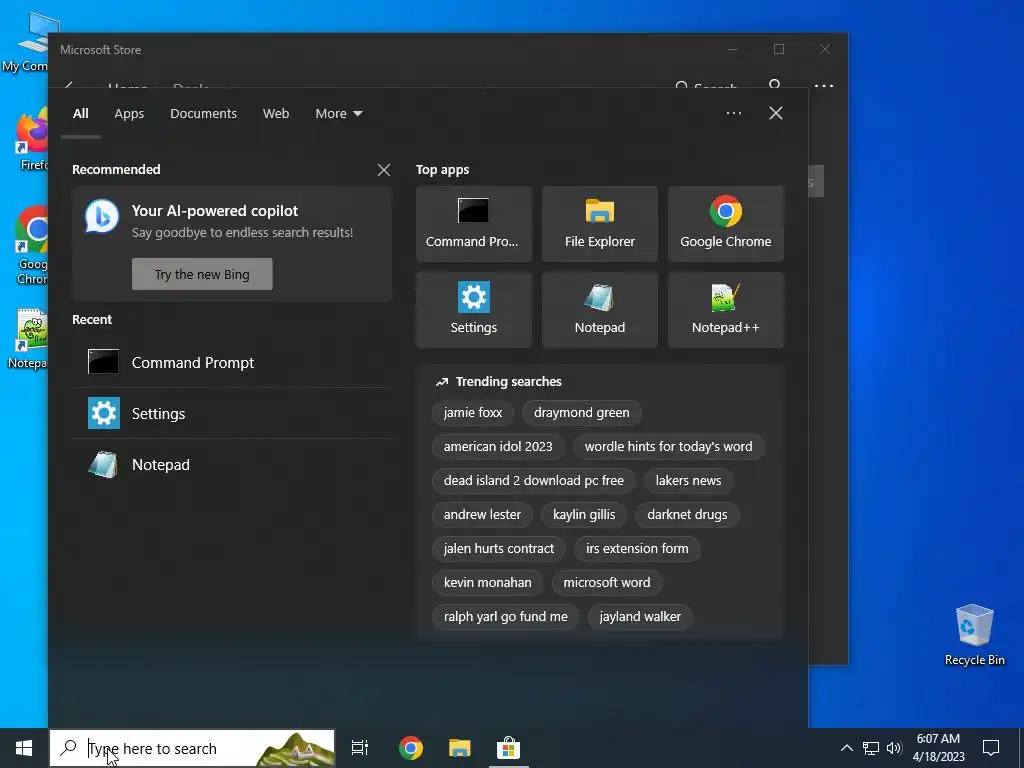Open Settings tile in Top apps
The width and height of the screenshot is (1024, 768).
[x=473, y=310]
